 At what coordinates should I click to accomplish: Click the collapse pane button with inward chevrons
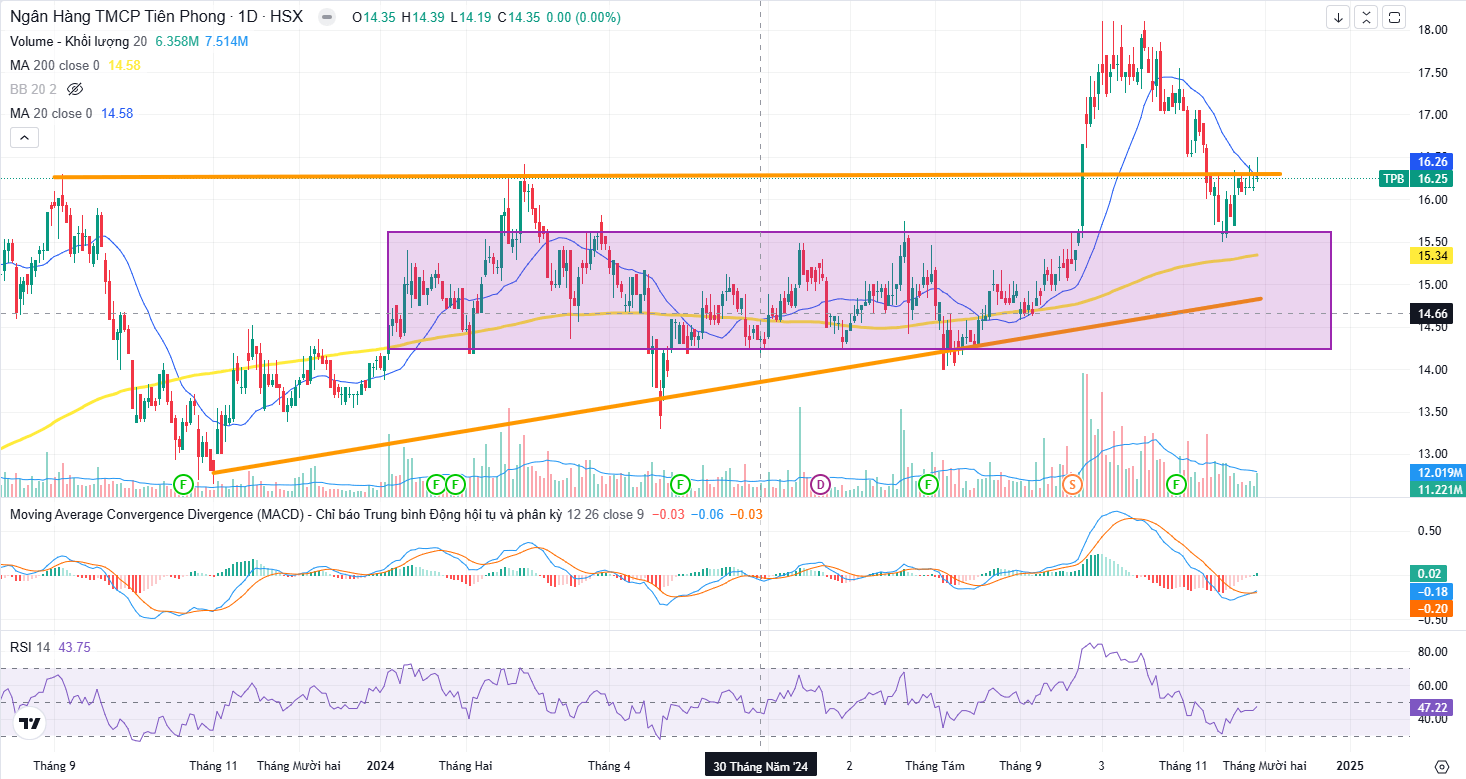[x=1366, y=17]
